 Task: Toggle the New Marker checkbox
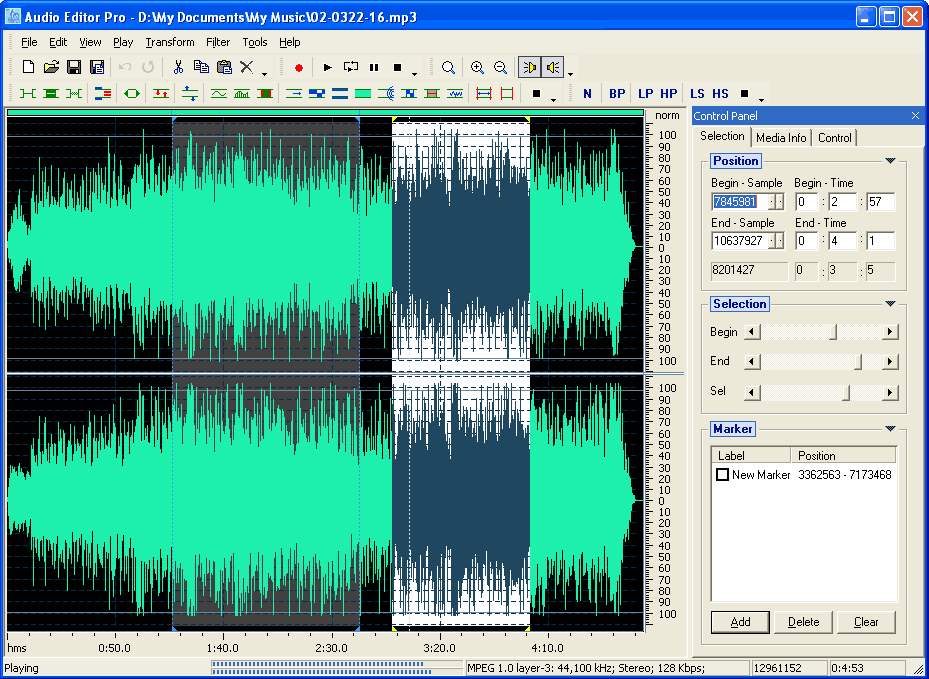[x=723, y=475]
